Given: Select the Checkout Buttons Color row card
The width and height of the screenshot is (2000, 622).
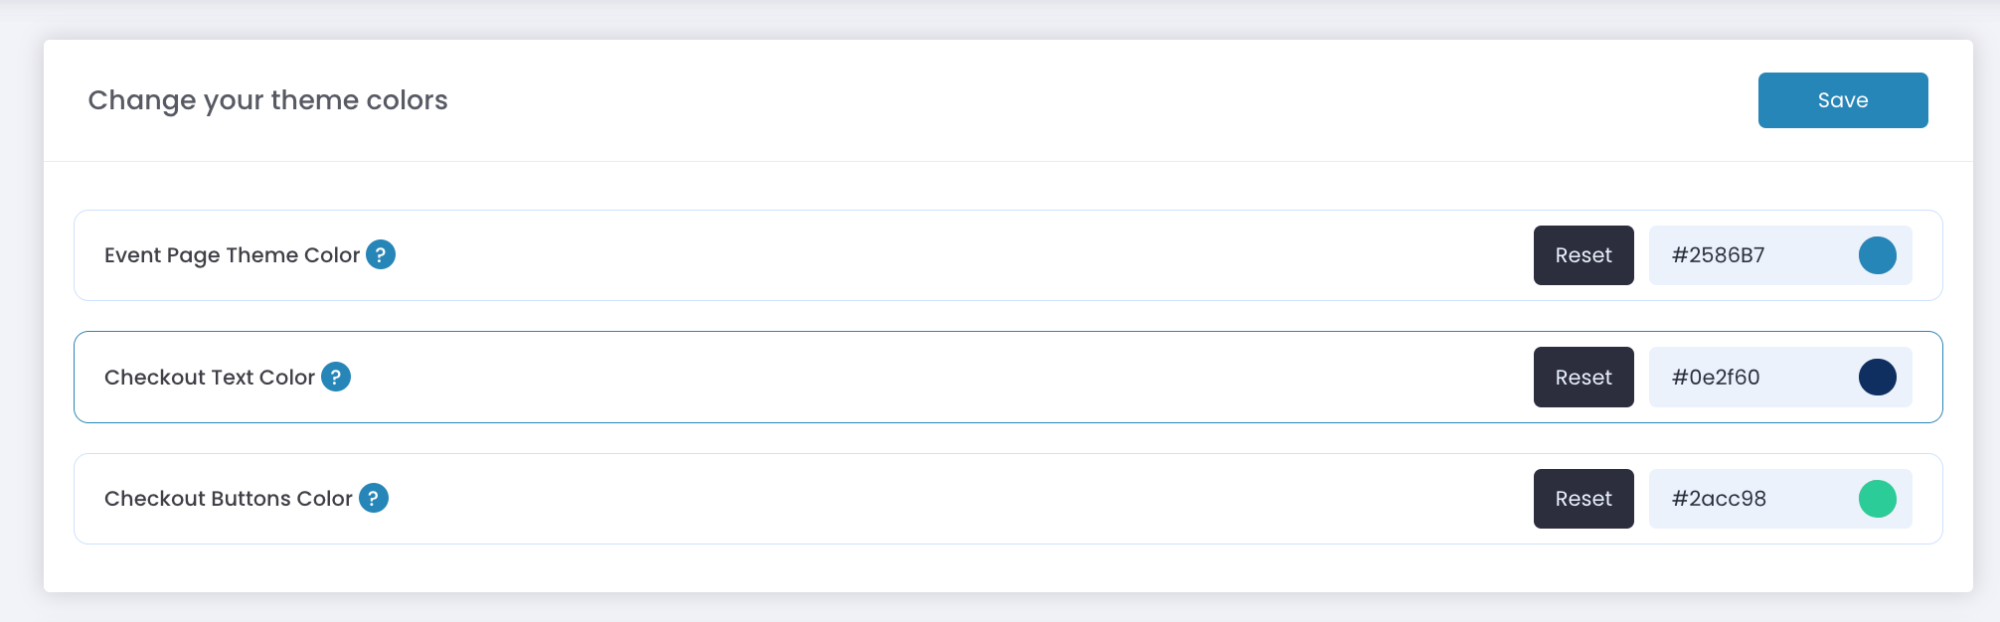Looking at the screenshot, I should 1008,499.
